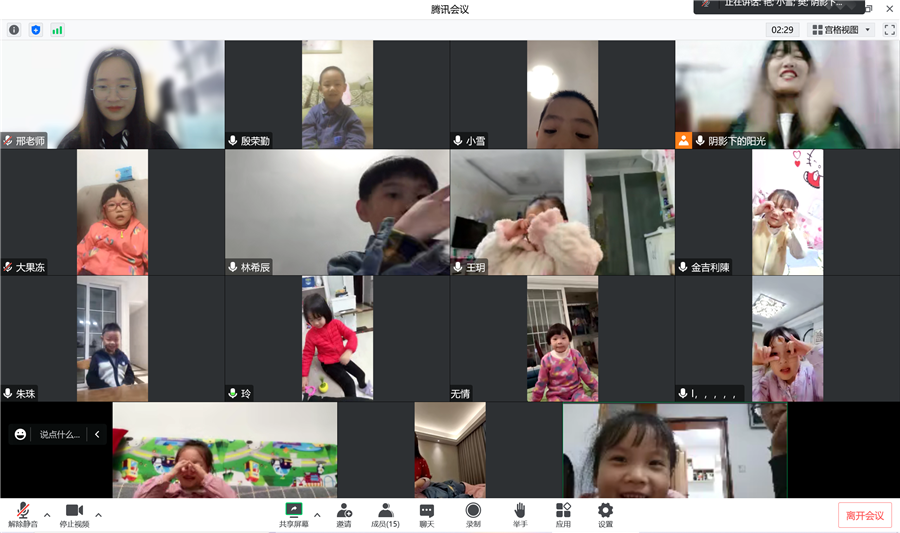Click the mic icon beside 王玥
Viewport: 900px width, 533px height.
point(457,267)
